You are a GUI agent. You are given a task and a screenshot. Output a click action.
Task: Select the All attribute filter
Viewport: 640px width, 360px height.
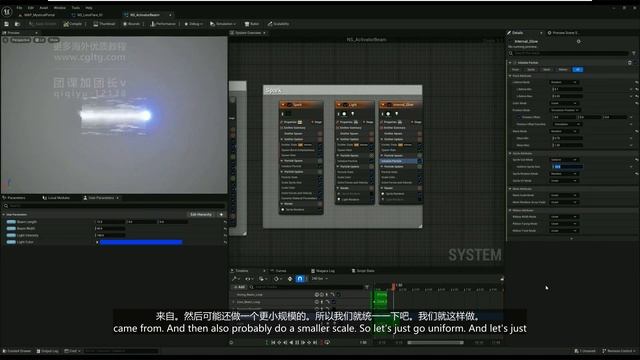pyautogui.click(x=578, y=70)
